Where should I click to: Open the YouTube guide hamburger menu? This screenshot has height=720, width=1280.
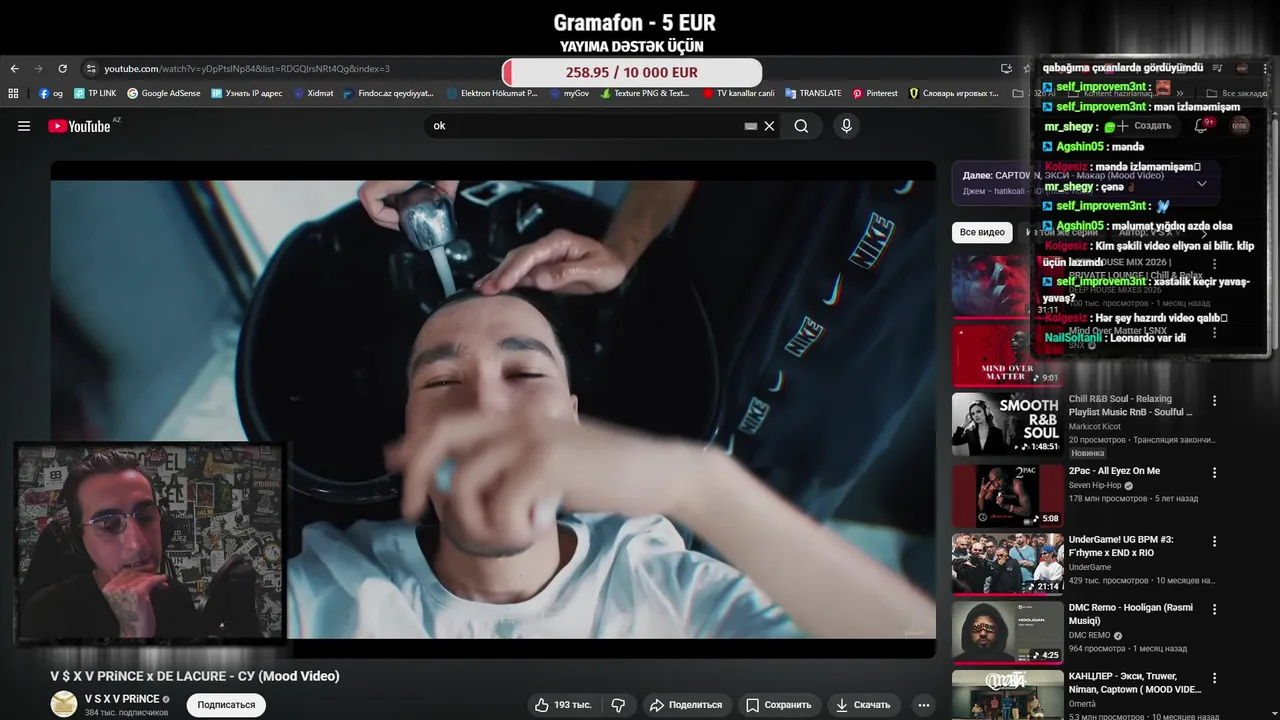pyautogui.click(x=24, y=126)
